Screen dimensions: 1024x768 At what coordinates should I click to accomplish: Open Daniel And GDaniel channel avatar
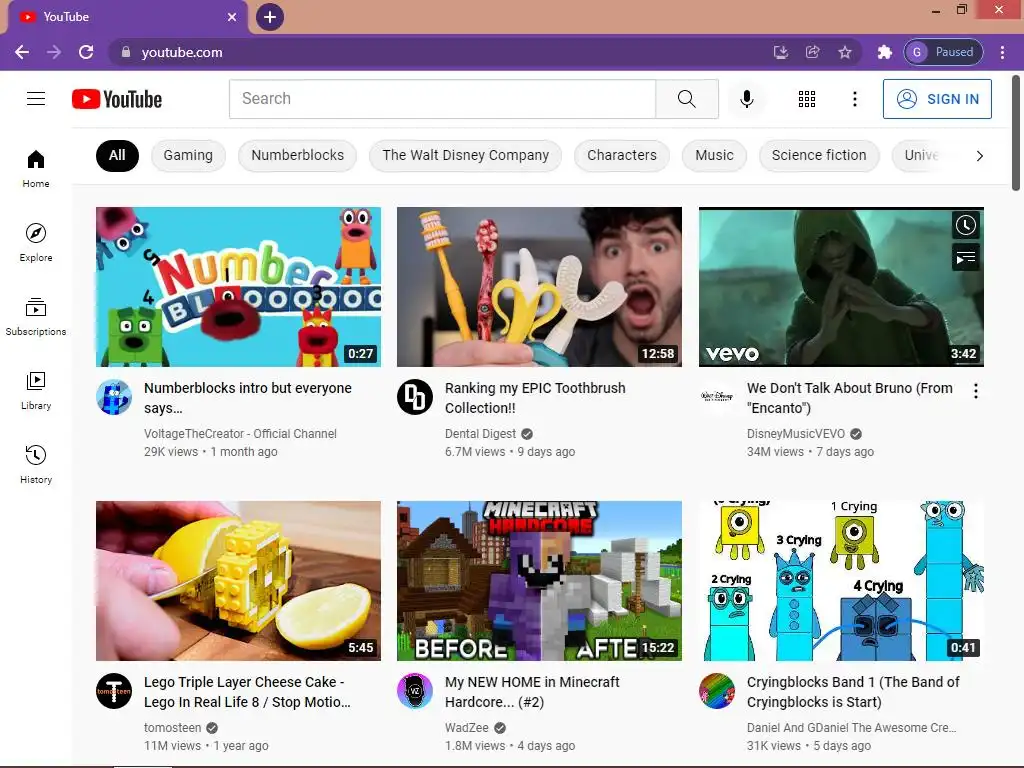tap(717, 691)
